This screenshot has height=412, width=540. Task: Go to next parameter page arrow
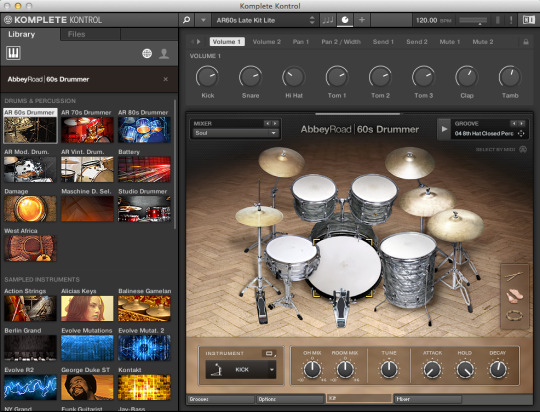pos(199,42)
